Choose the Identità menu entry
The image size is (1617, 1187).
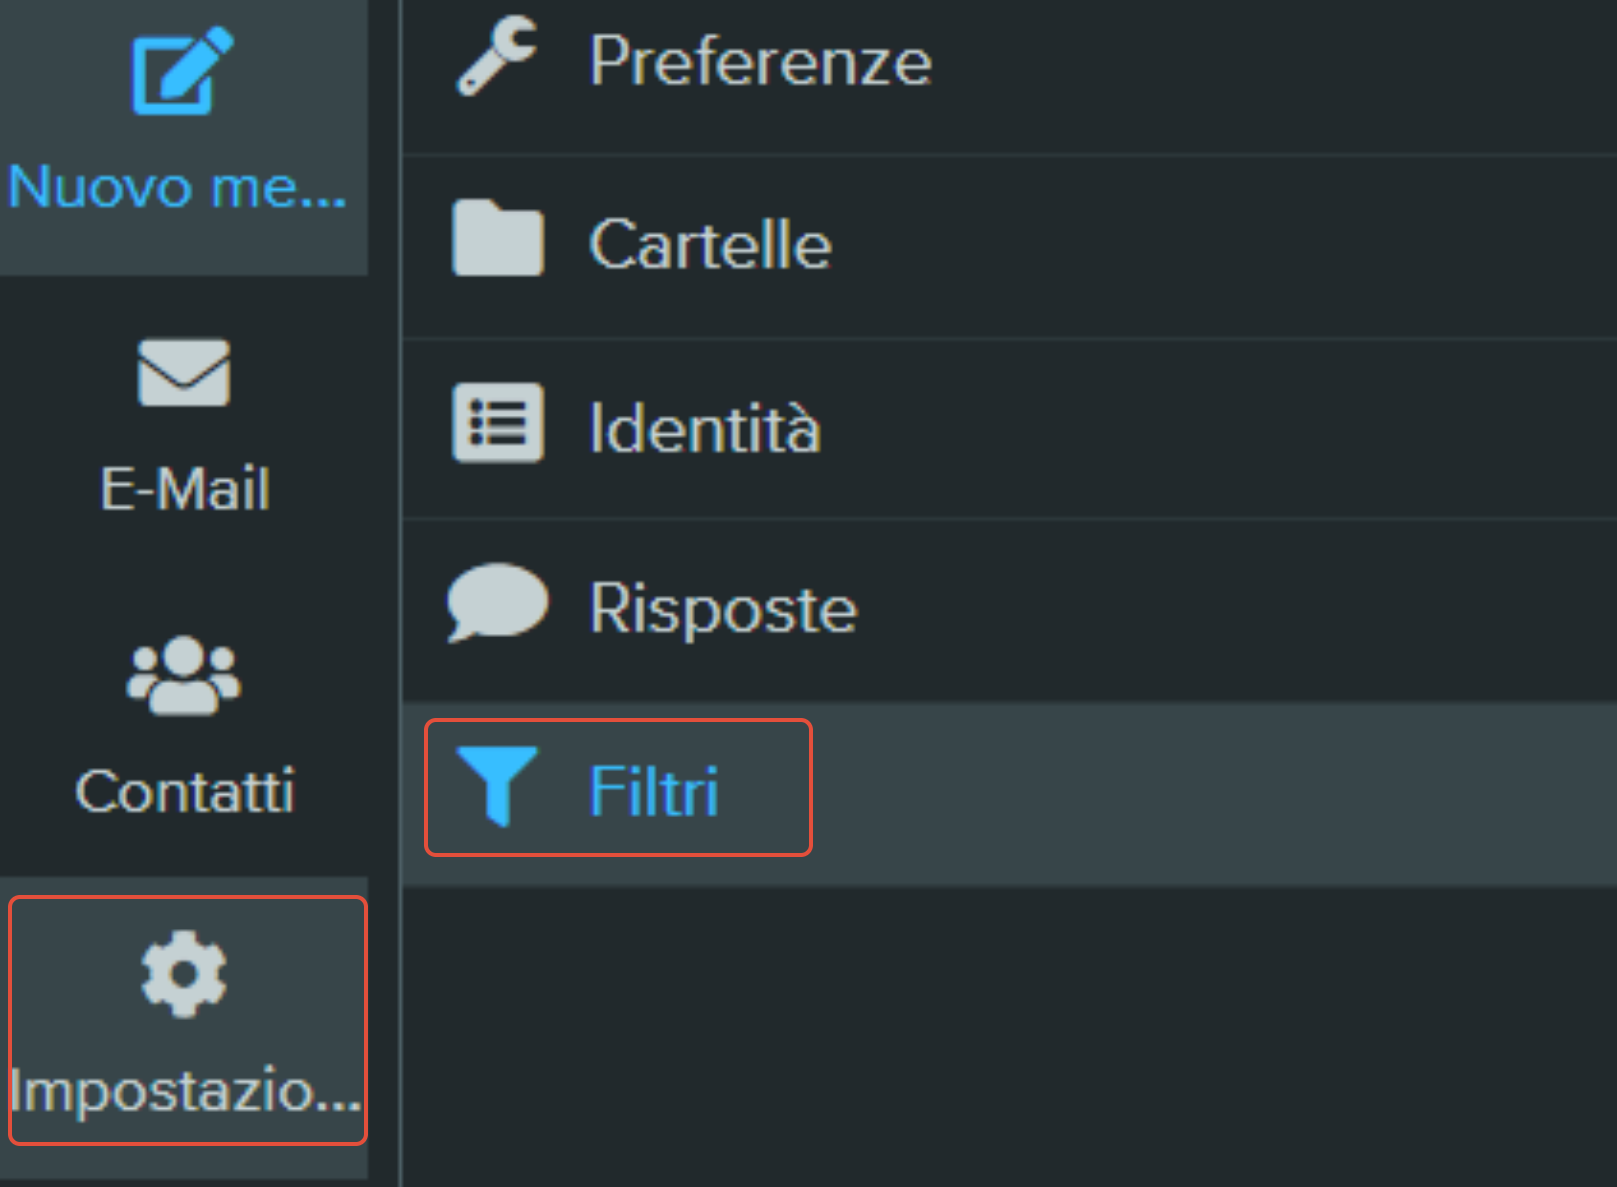point(1009,429)
